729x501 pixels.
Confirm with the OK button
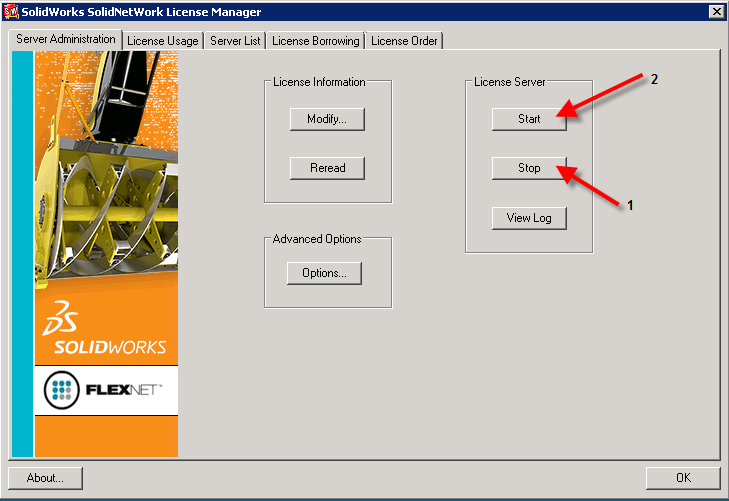coord(682,478)
